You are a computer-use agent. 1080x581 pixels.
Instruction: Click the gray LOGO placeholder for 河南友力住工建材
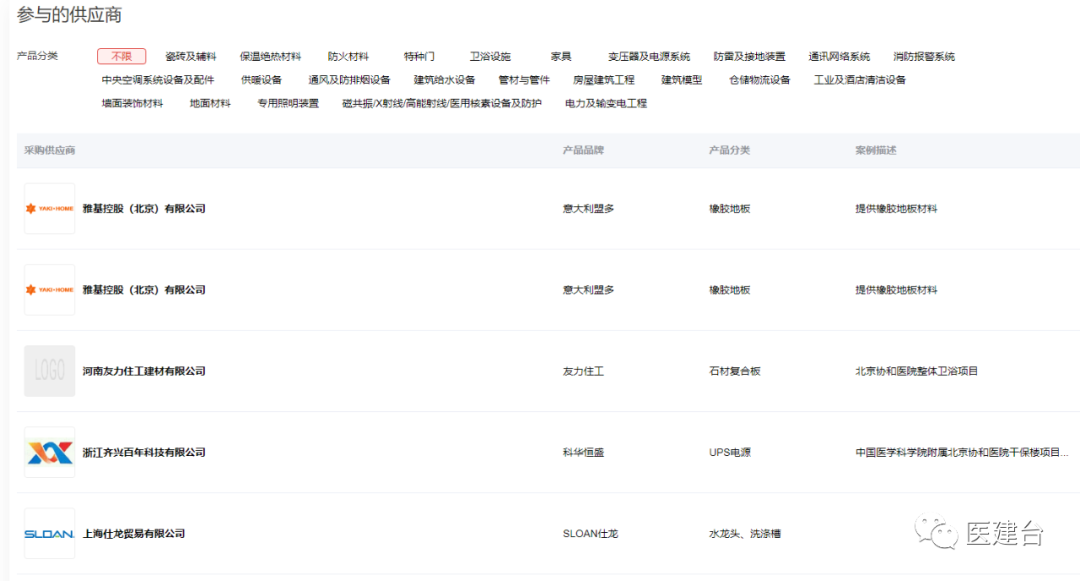(x=49, y=370)
